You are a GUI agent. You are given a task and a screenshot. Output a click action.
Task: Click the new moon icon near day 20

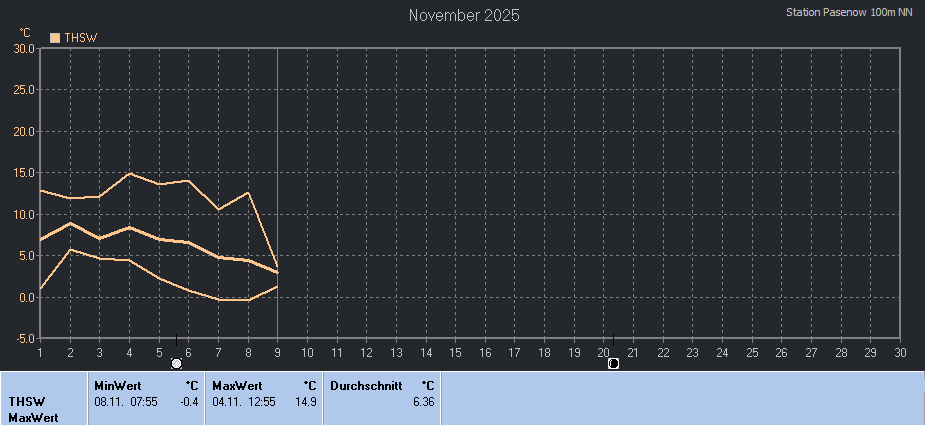(613, 363)
